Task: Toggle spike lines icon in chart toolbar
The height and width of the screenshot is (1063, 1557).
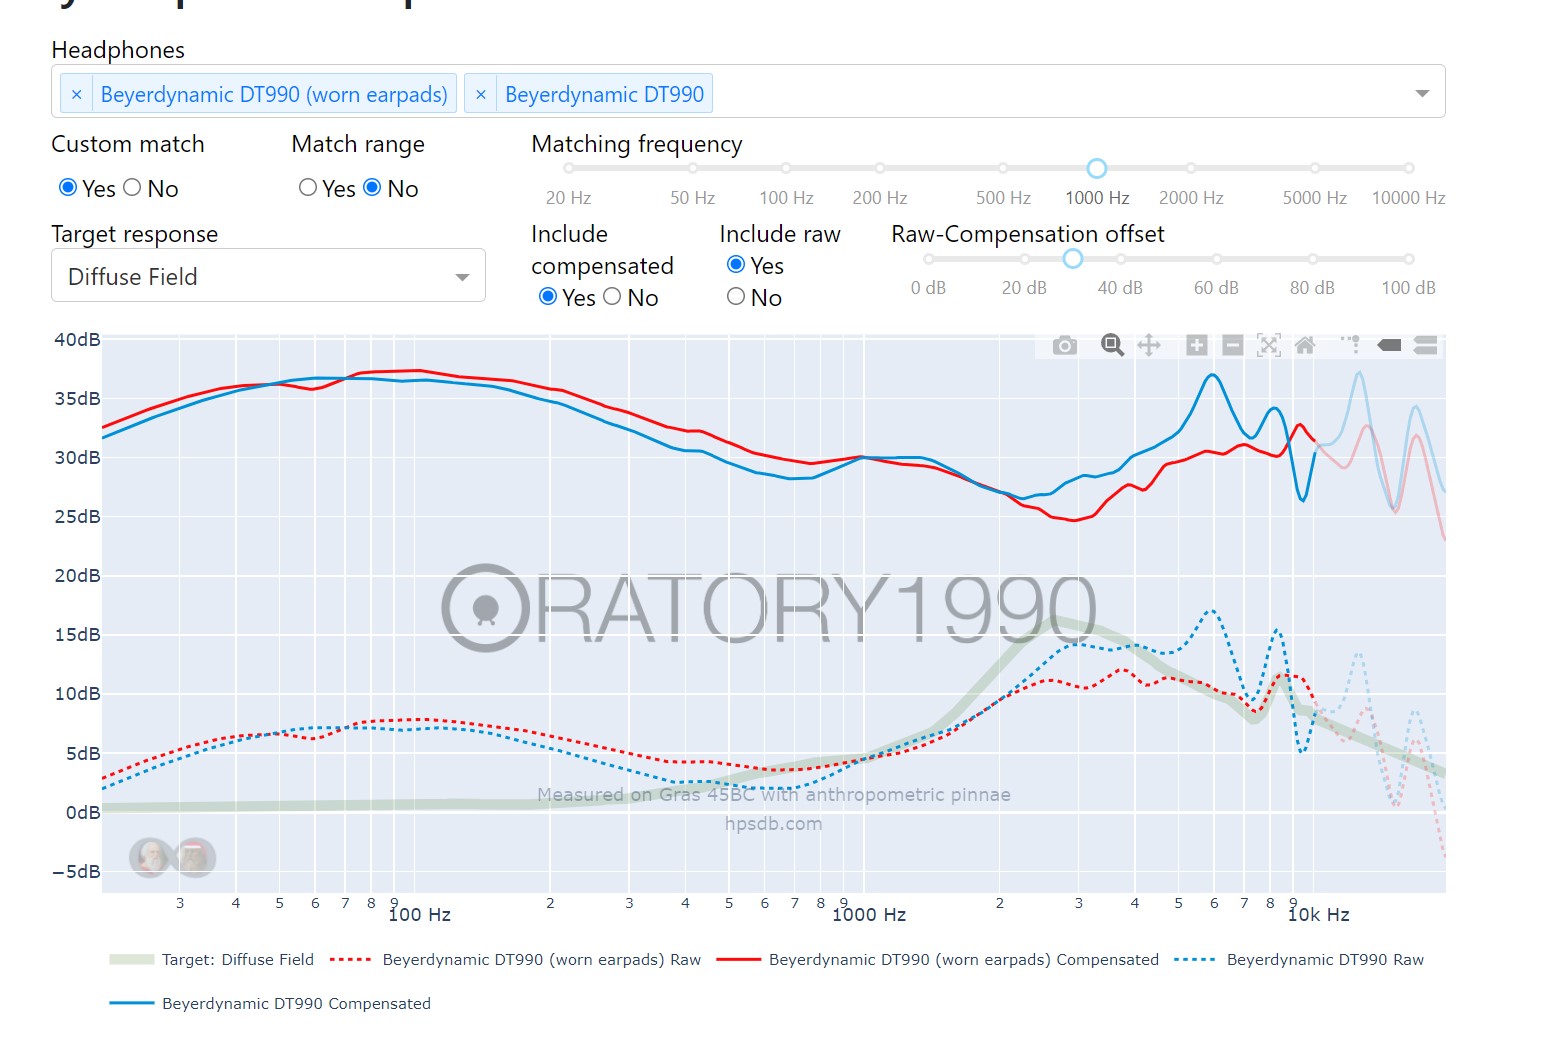Action: tap(1351, 345)
